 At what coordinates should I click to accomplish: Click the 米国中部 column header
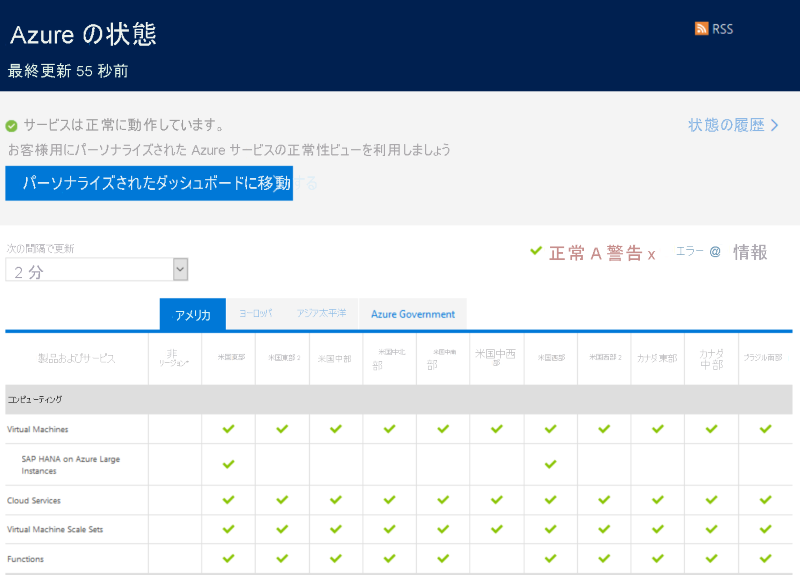pos(335,359)
